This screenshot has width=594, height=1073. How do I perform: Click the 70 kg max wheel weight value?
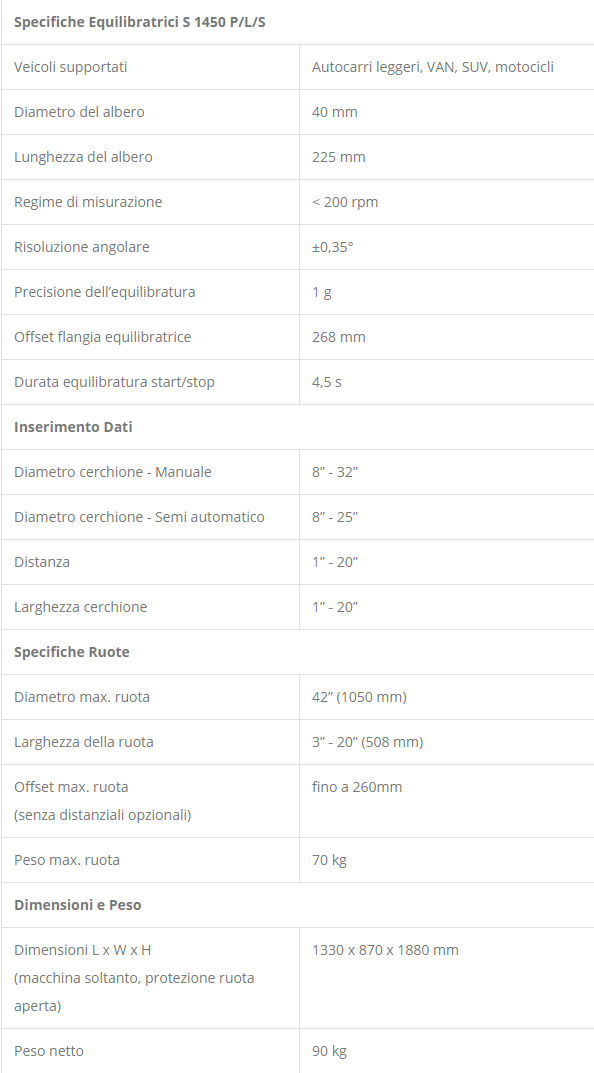329,859
